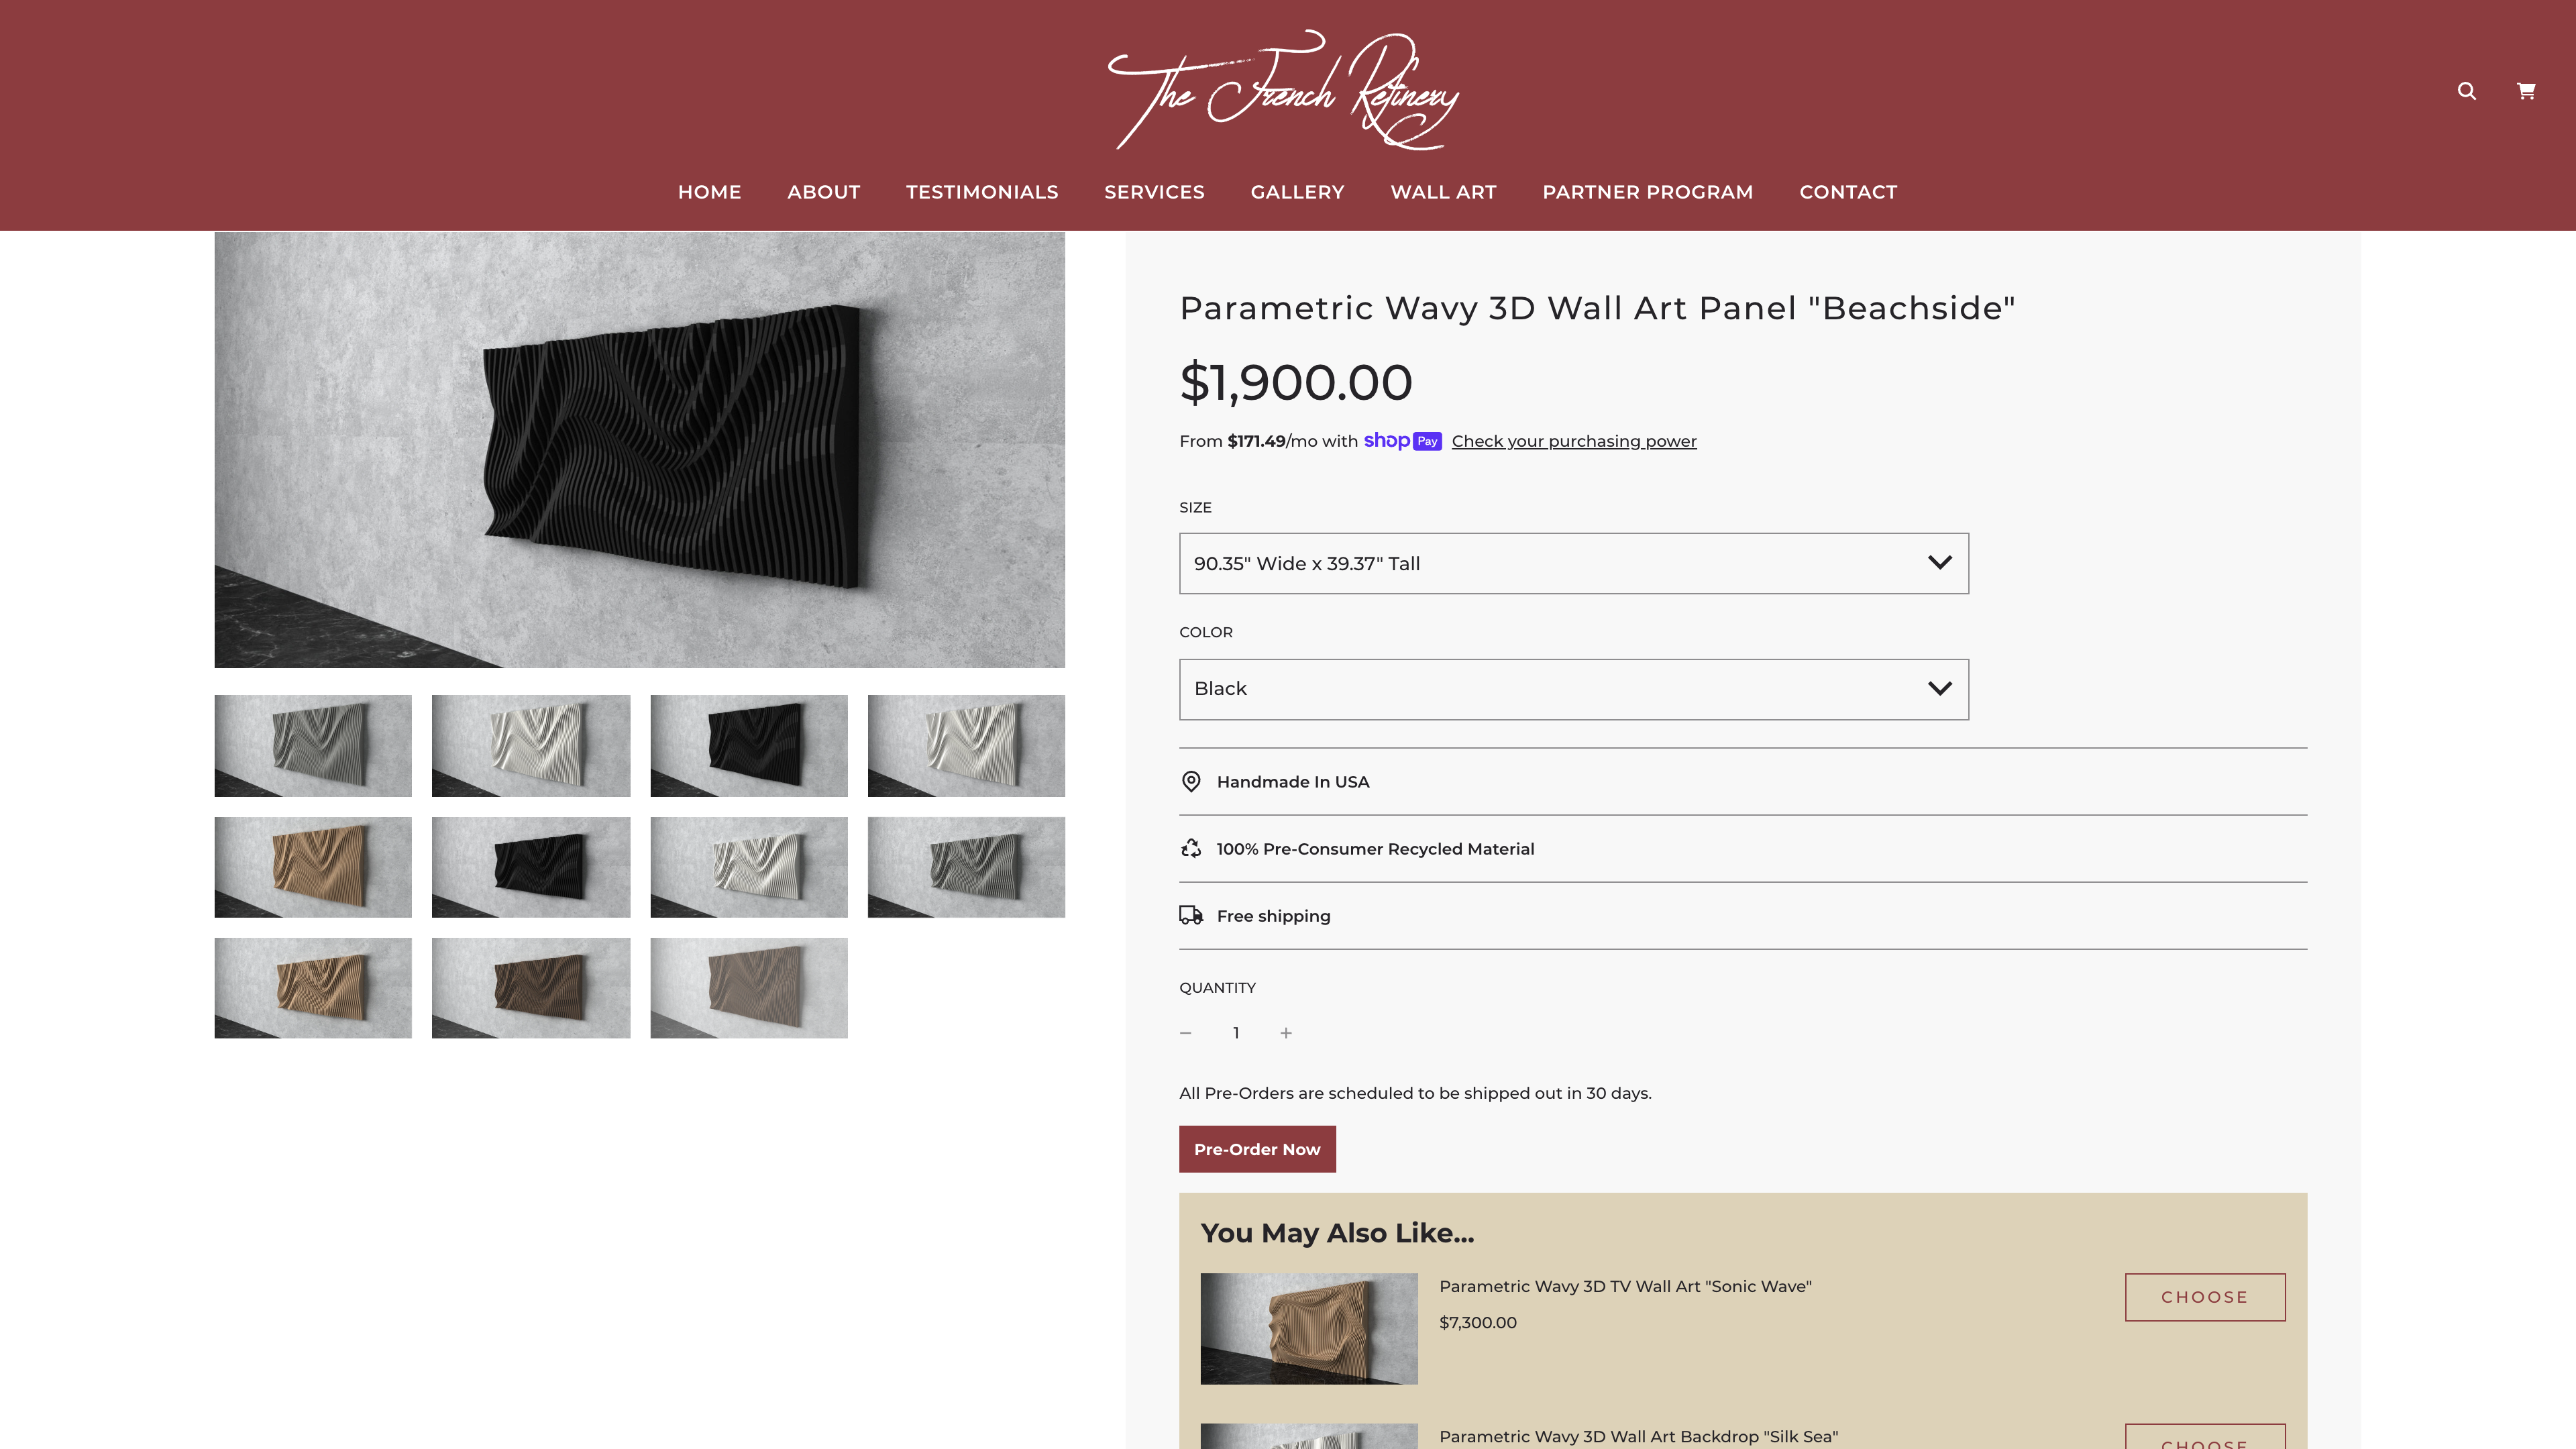
Task: Follow Check your purchasing power link
Action: coord(1574,441)
